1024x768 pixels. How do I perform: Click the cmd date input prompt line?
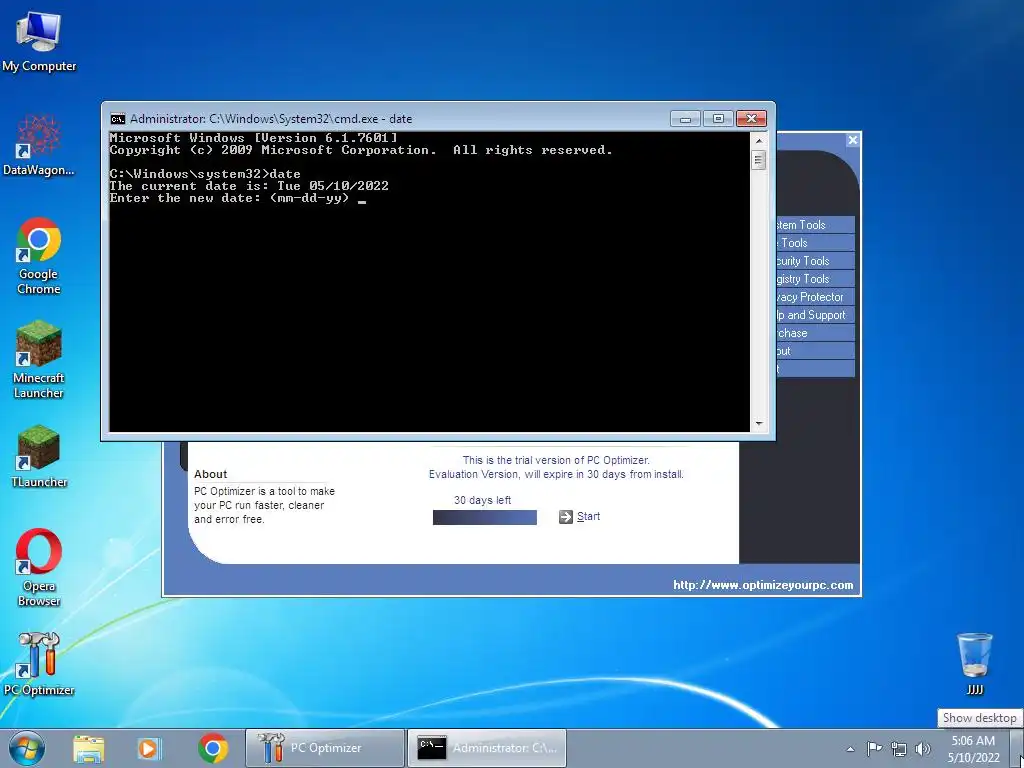(238, 199)
